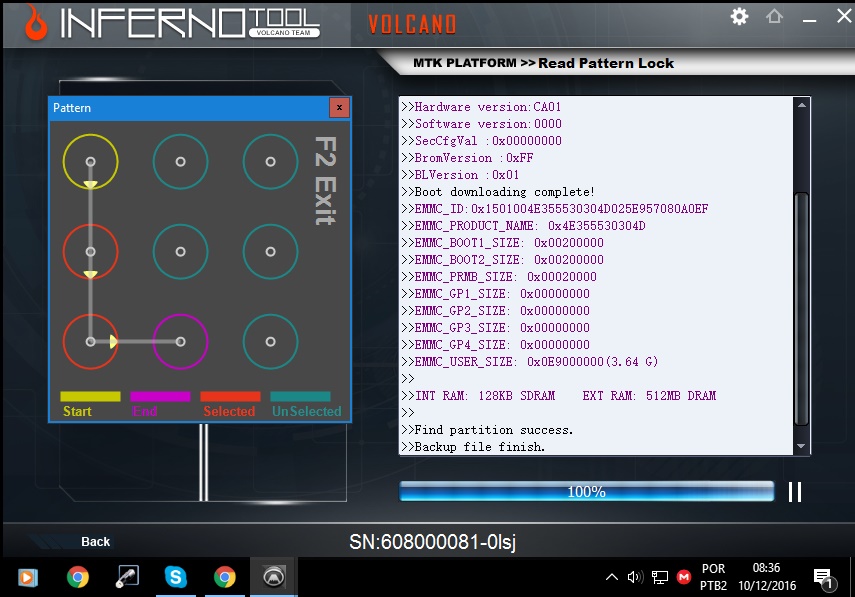Click the Inferno Tool flame logo
855x597 pixels.
pos(36,23)
